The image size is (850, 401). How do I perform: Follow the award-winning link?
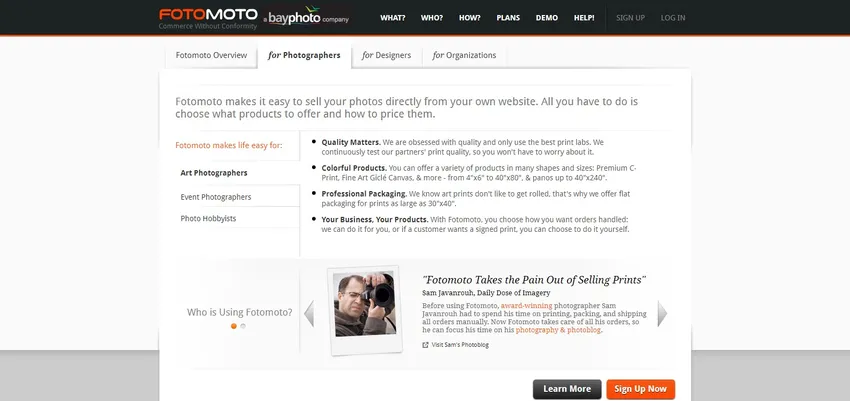526,306
